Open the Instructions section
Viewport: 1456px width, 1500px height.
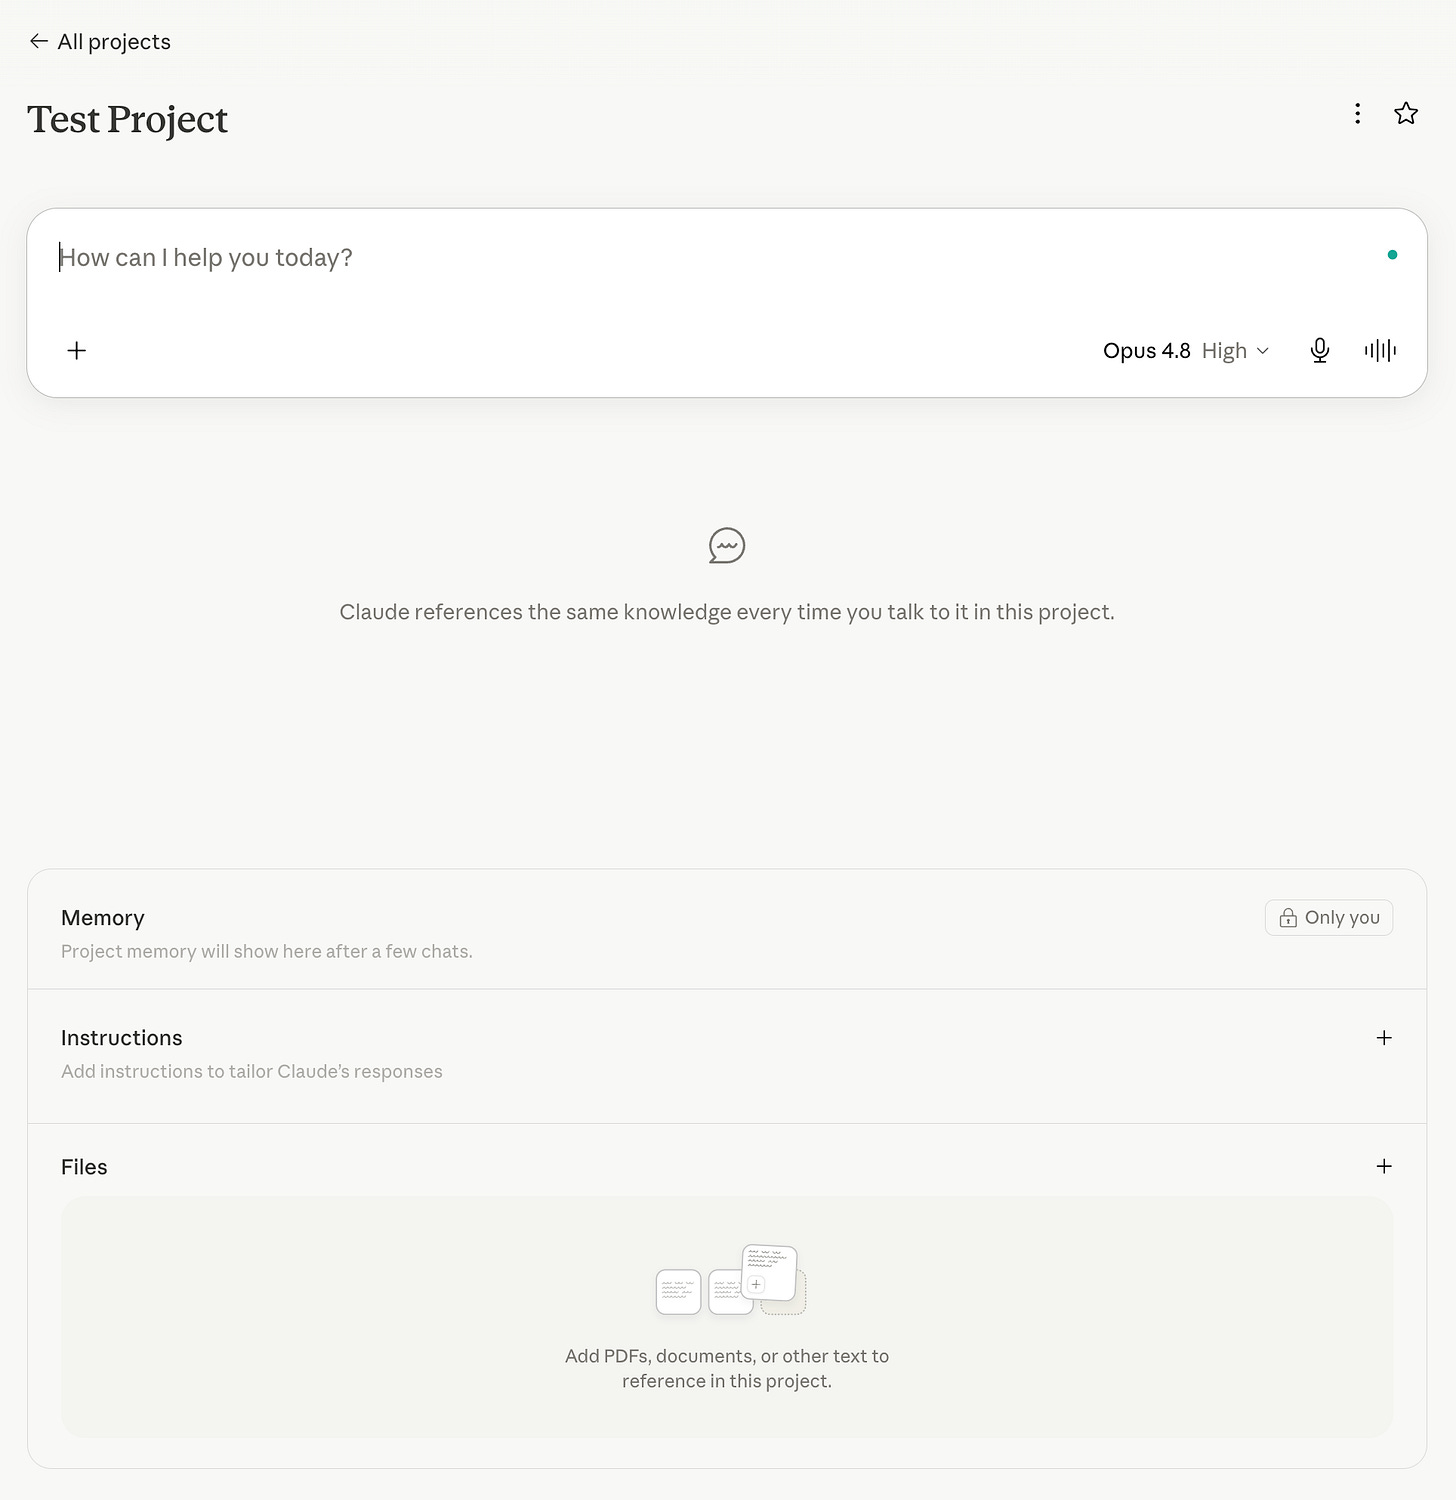coord(727,1056)
